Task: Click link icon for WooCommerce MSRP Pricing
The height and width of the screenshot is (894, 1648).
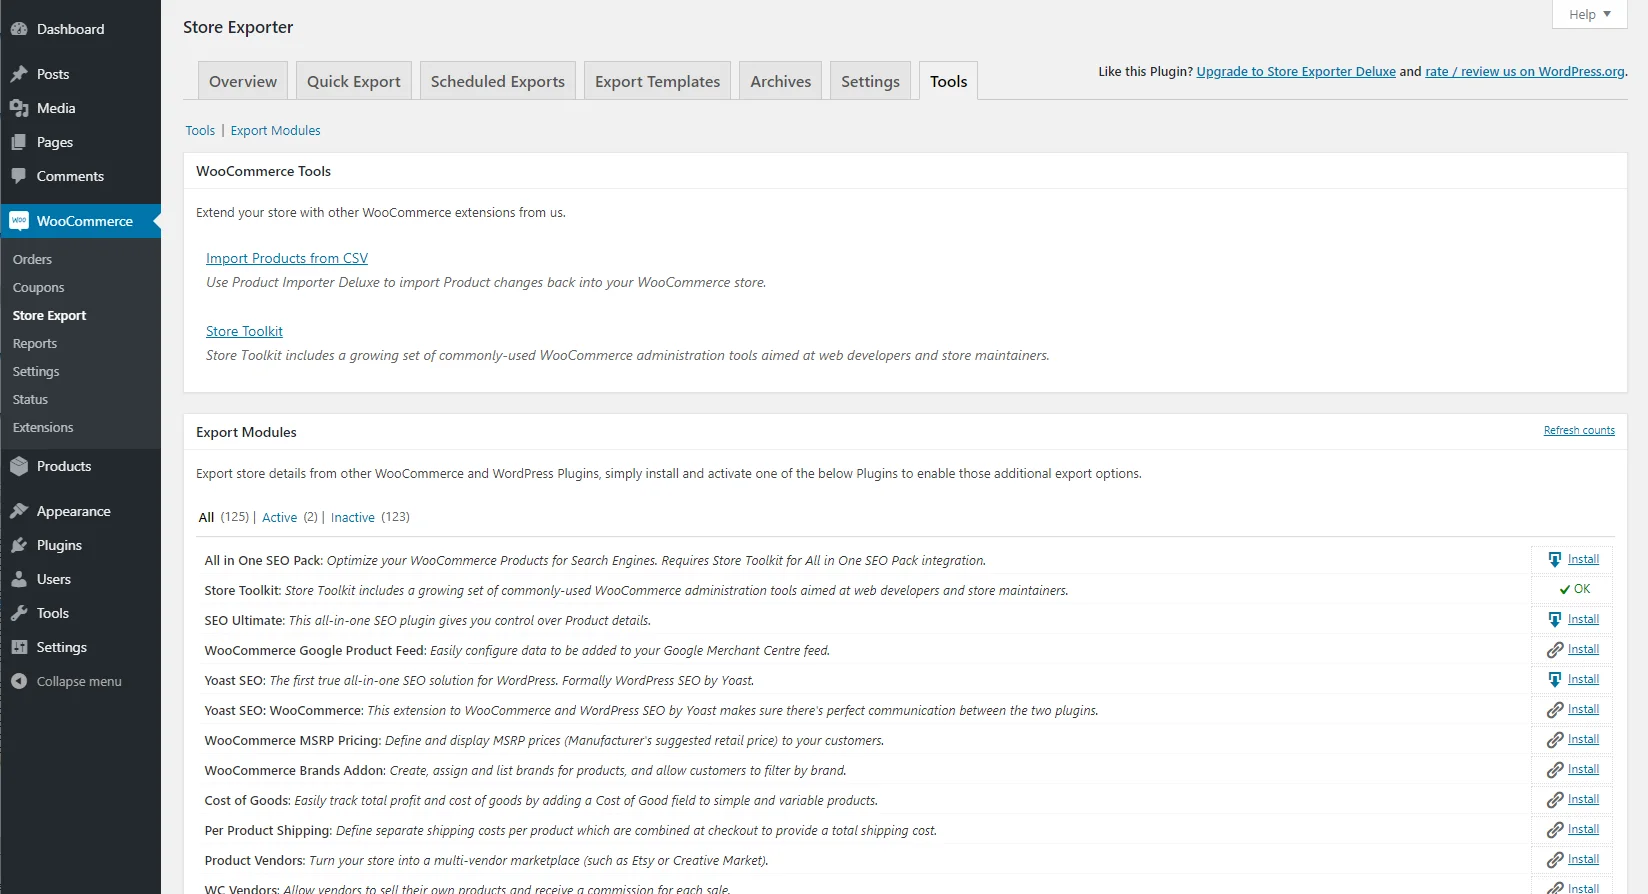Action: (x=1555, y=740)
